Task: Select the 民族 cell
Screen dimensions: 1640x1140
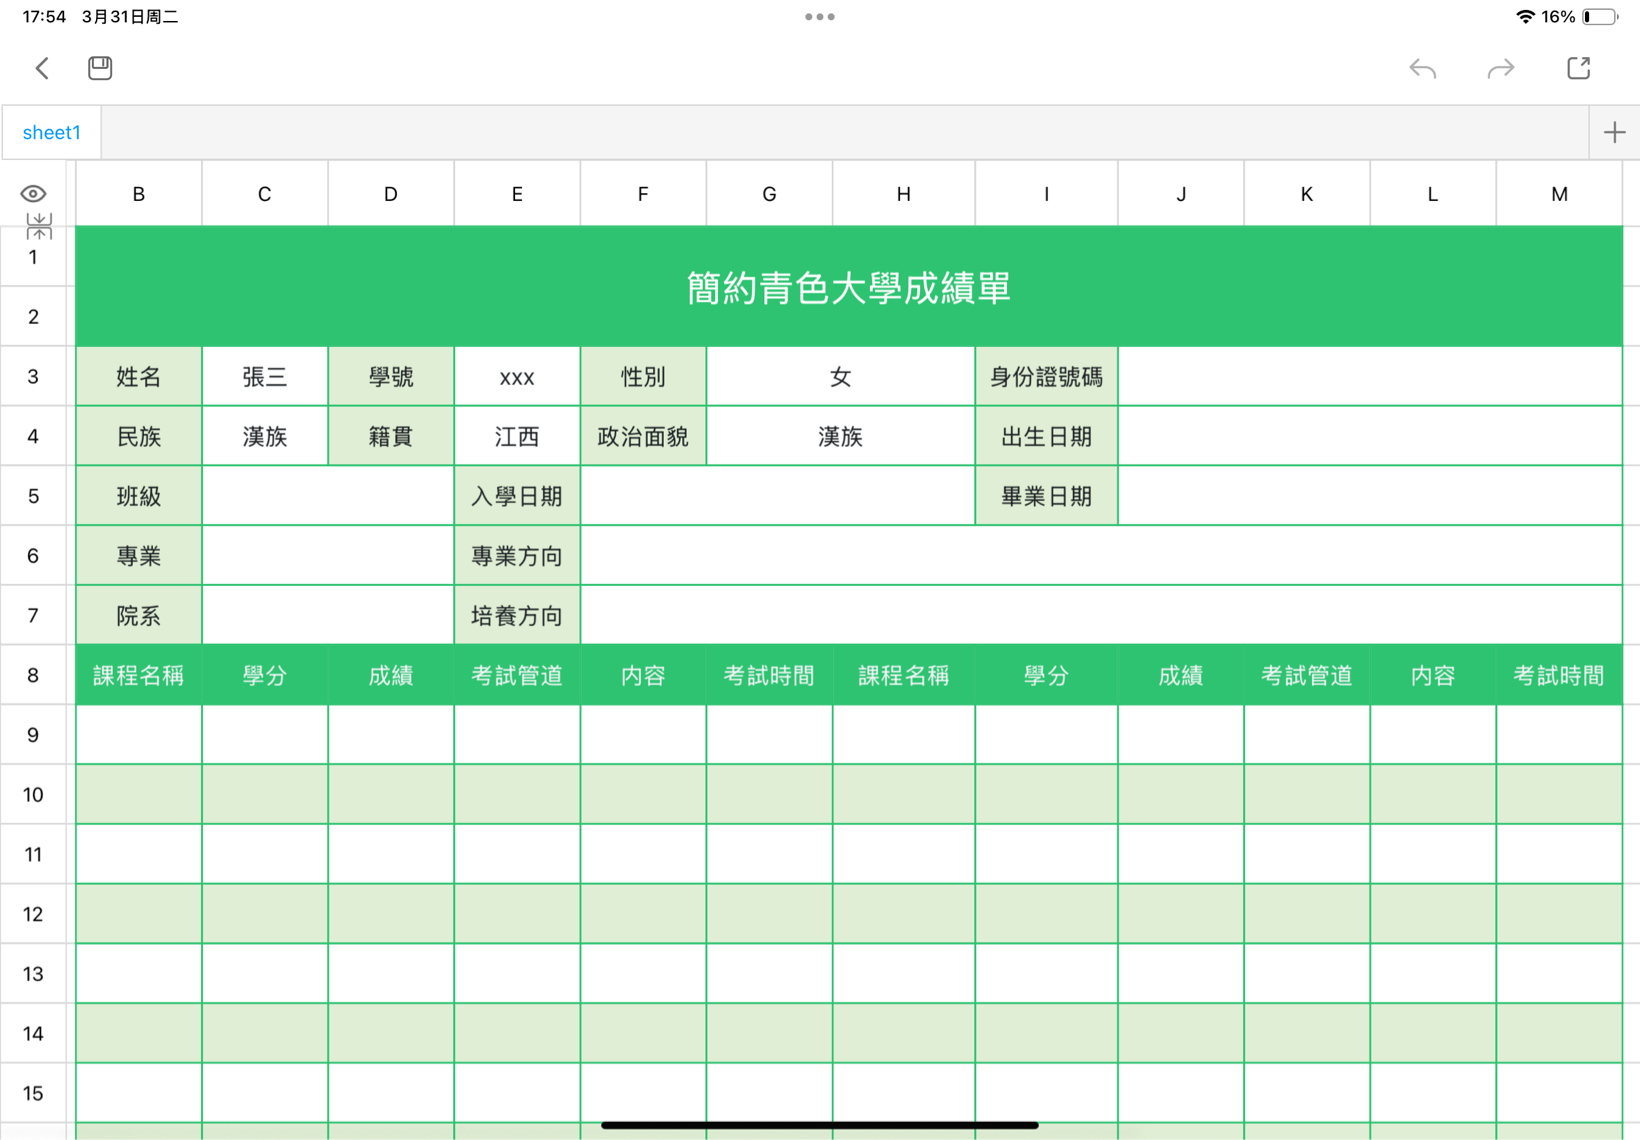Action: tap(139, 436)
